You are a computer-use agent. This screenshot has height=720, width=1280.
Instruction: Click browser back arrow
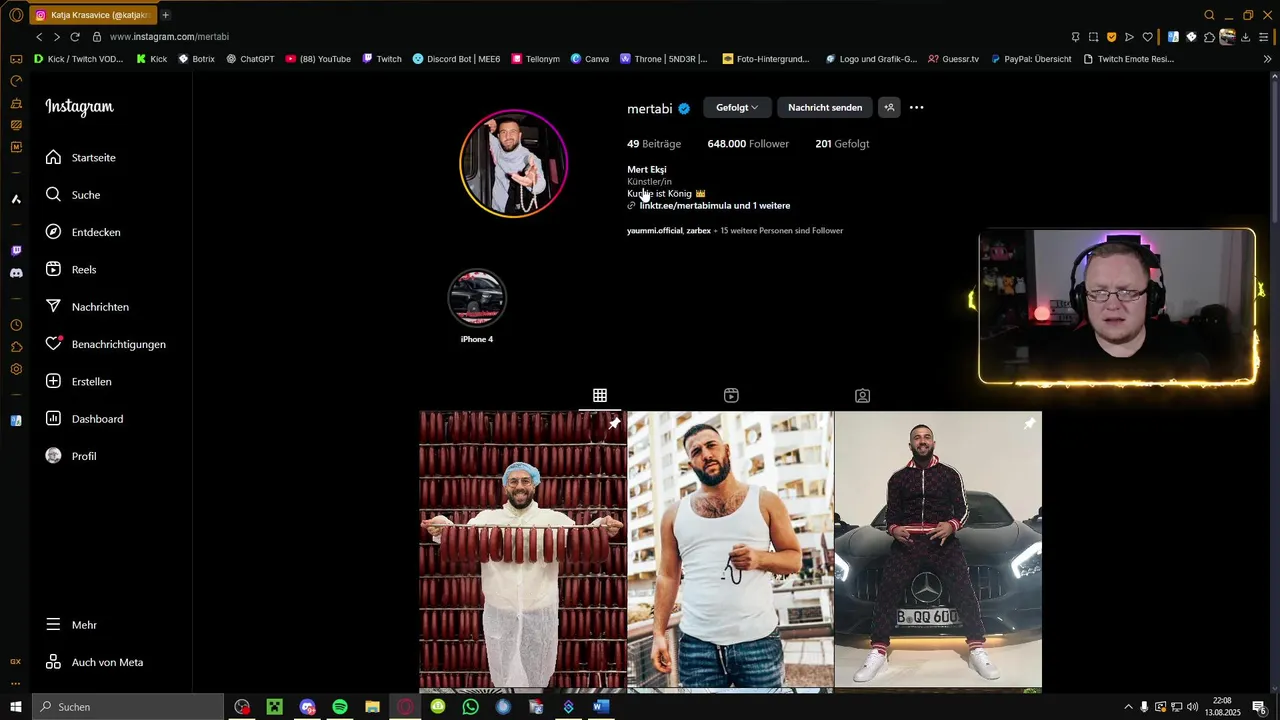(39, 37)
